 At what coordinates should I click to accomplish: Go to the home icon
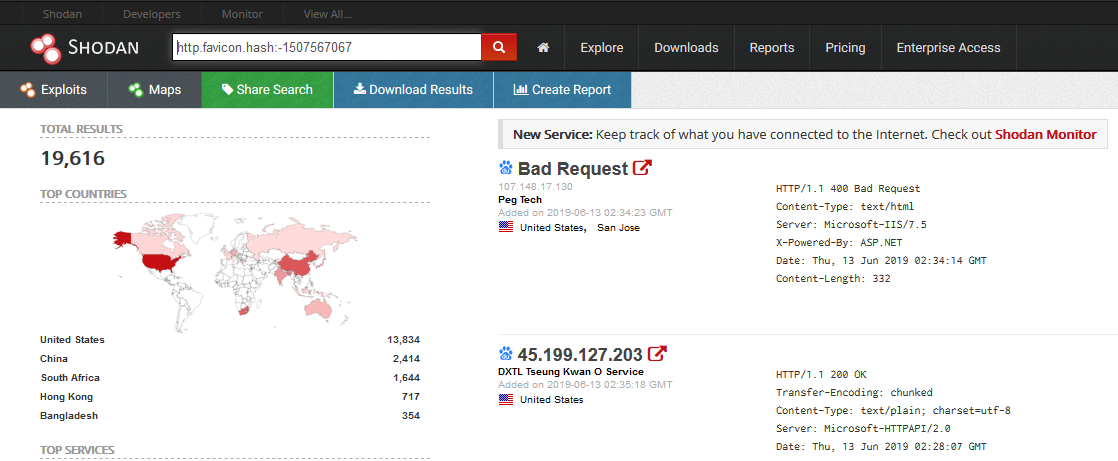[543, 48]
